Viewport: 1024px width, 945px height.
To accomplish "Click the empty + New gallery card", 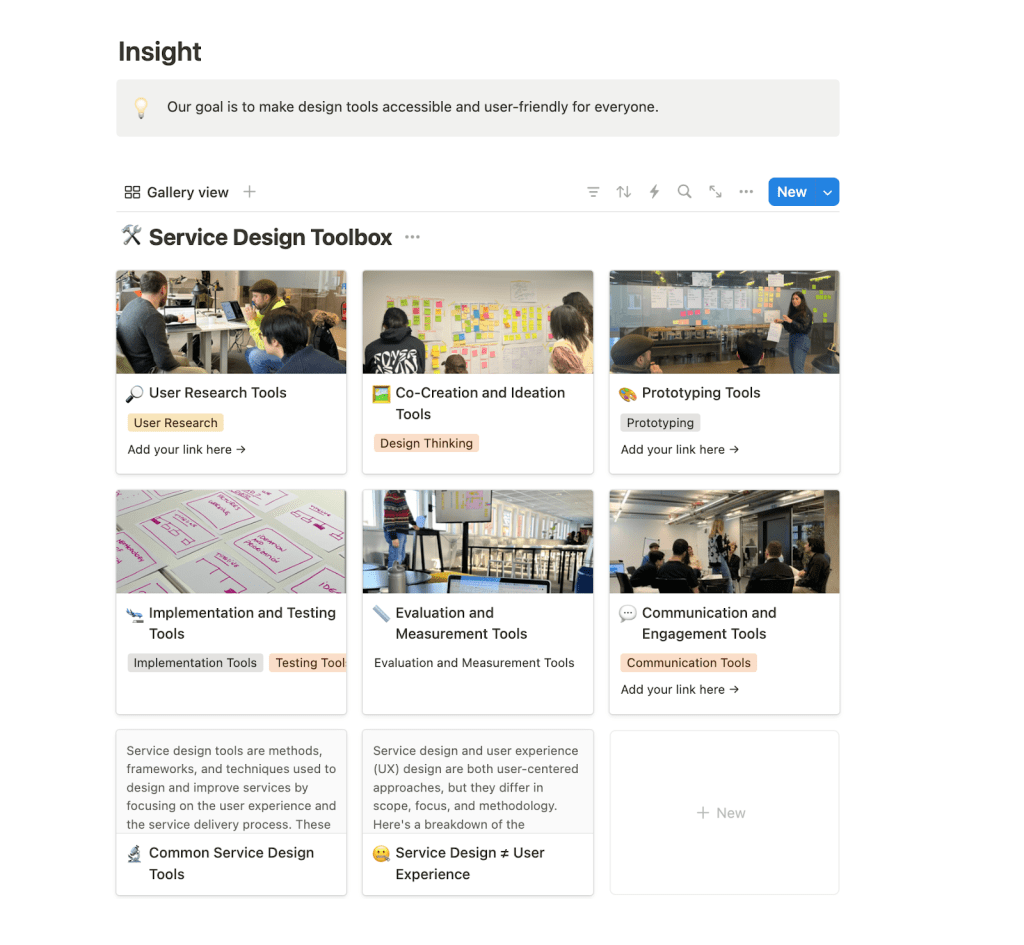I will coord(724,813).
